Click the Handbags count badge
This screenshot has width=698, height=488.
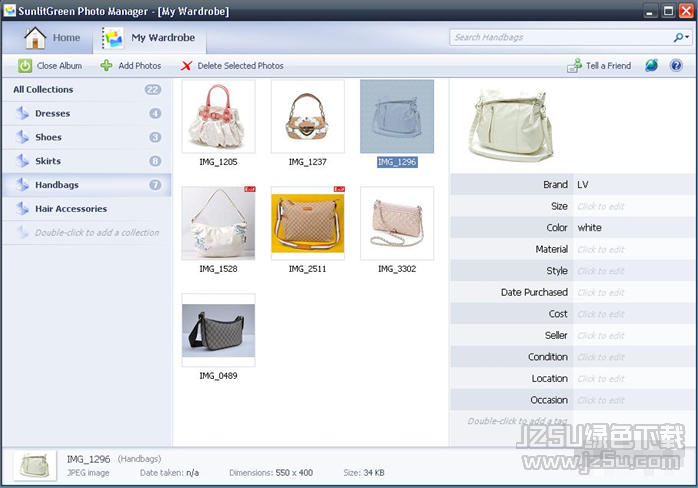(x=155, y=185)
